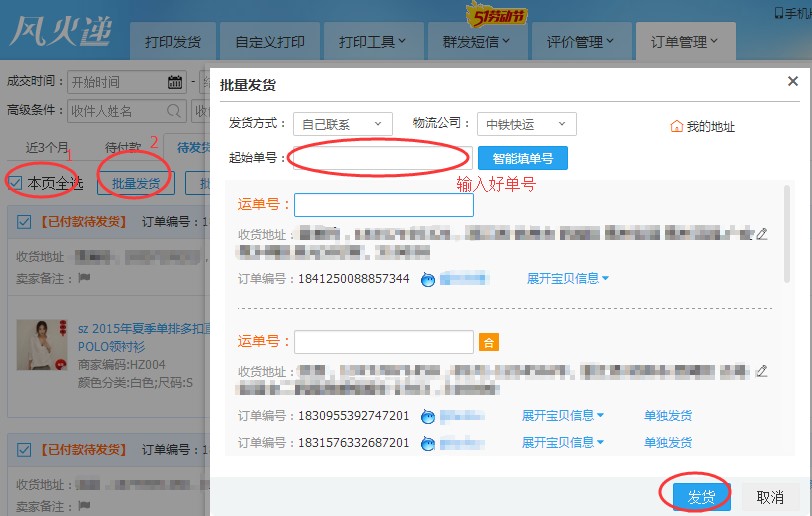This screenshot has width=812, height=516.
Task: Click the 颜色分类:白色;尺码:S text
Action: (x=135, y=383)
